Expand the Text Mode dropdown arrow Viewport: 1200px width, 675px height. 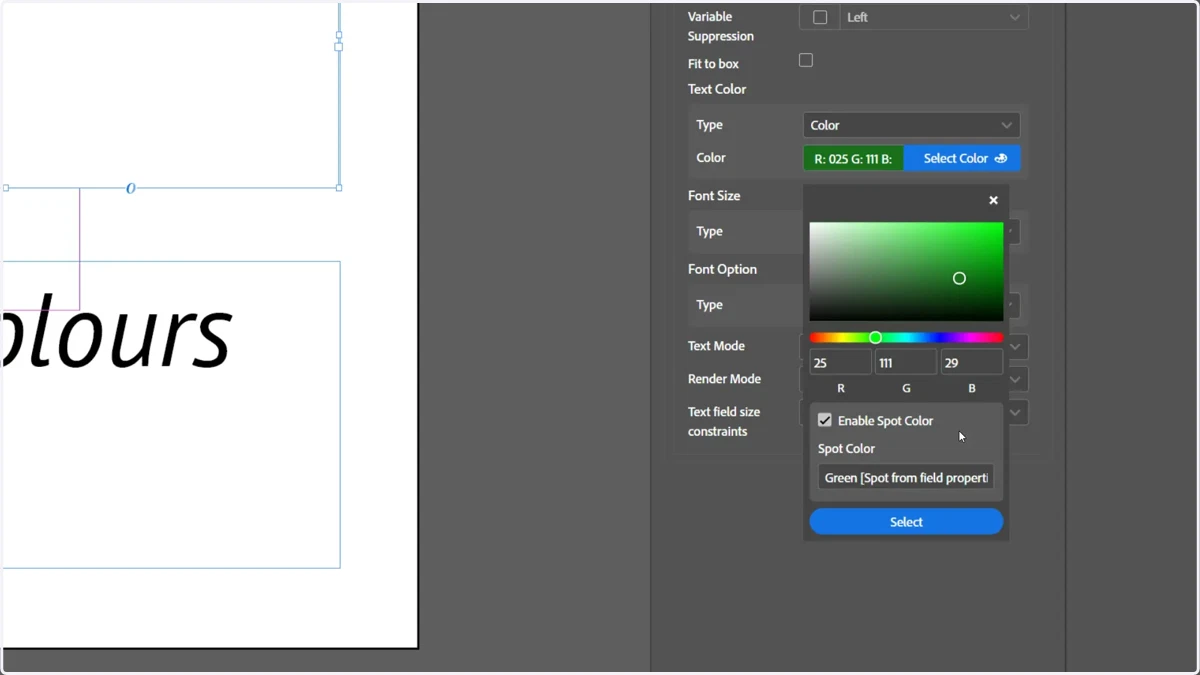coord(1015,347)
